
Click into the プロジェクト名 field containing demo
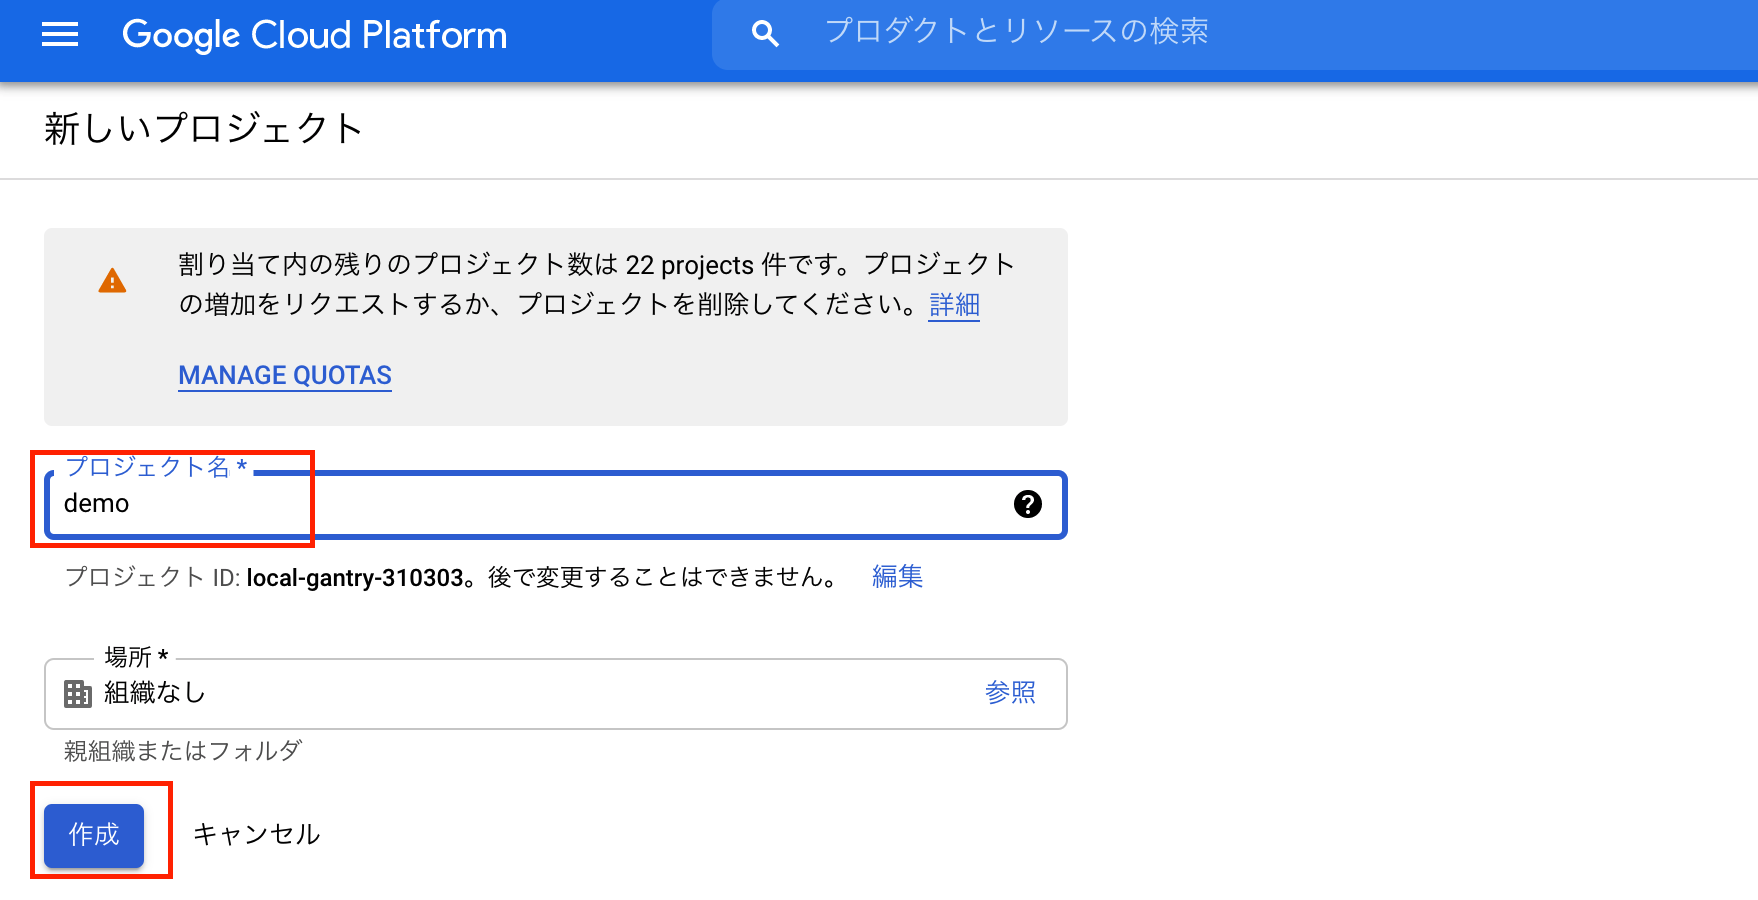coord(556,504)
